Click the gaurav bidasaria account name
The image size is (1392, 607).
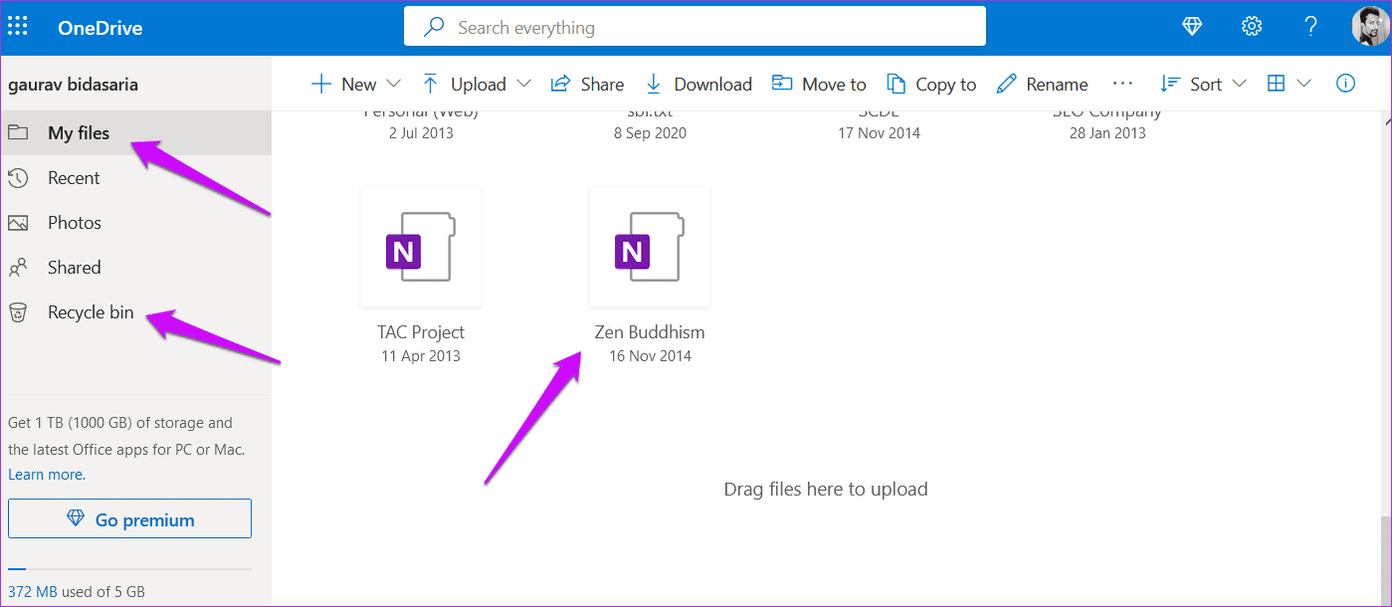pyautogui.click(x=73, y=85)
